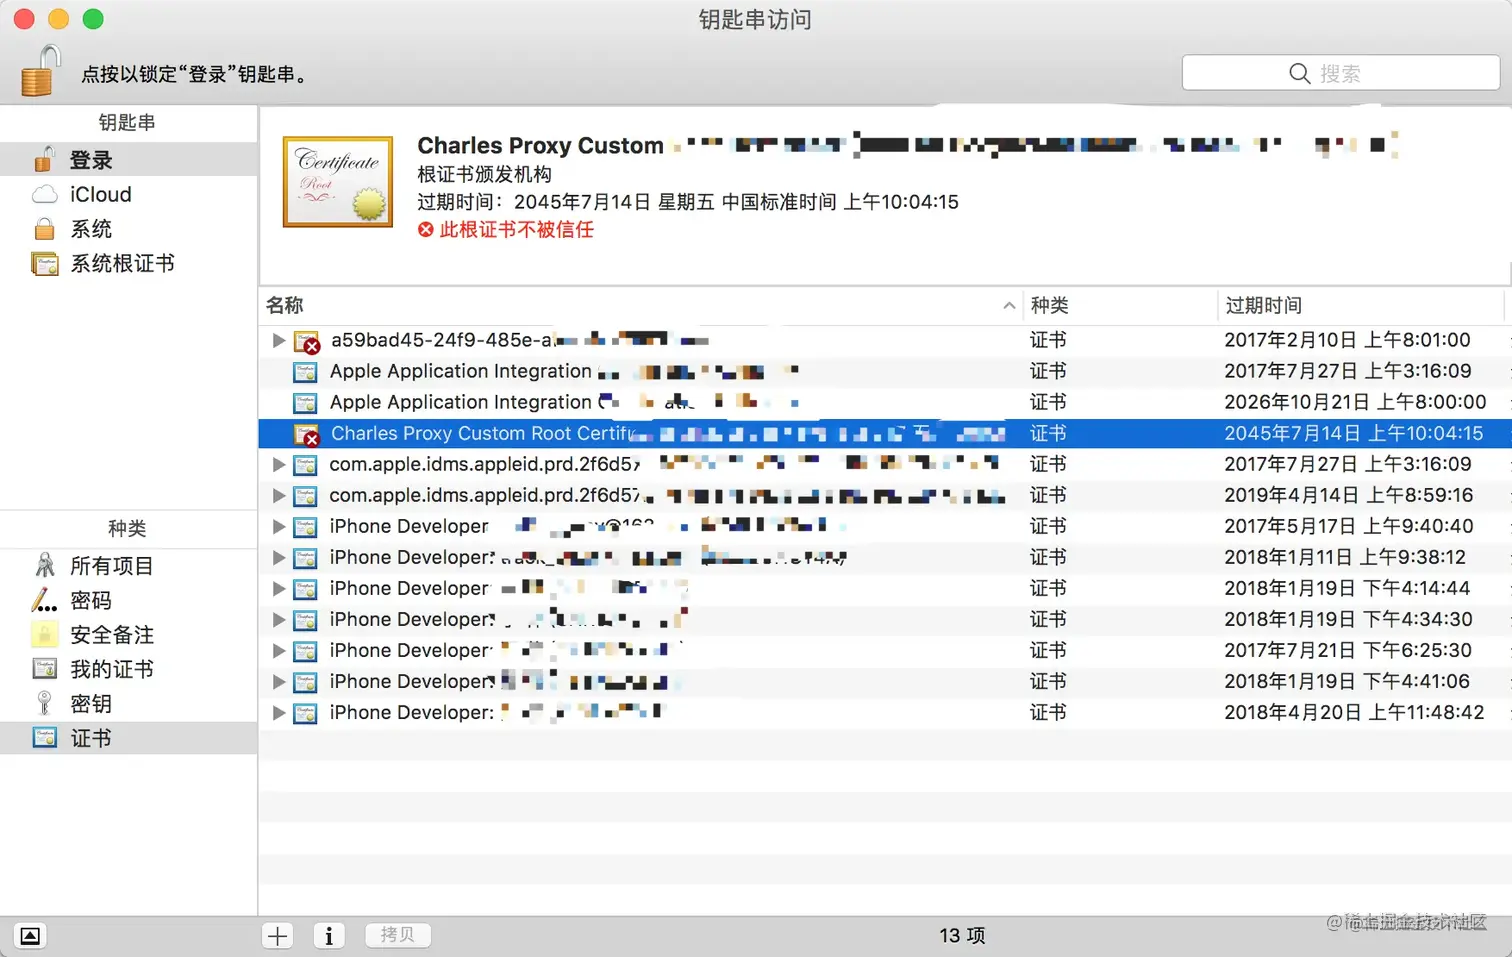This screenshot has width=1512, height=957.
Task: Select the 登录 keychain
Action: pyautogui.click(x=128, y=160)
